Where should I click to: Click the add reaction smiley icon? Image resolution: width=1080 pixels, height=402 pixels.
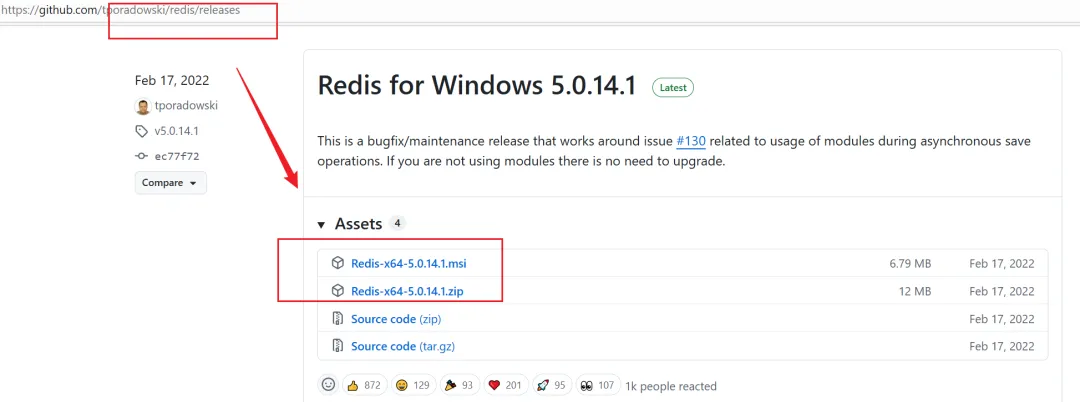click(x=328, y=385)
